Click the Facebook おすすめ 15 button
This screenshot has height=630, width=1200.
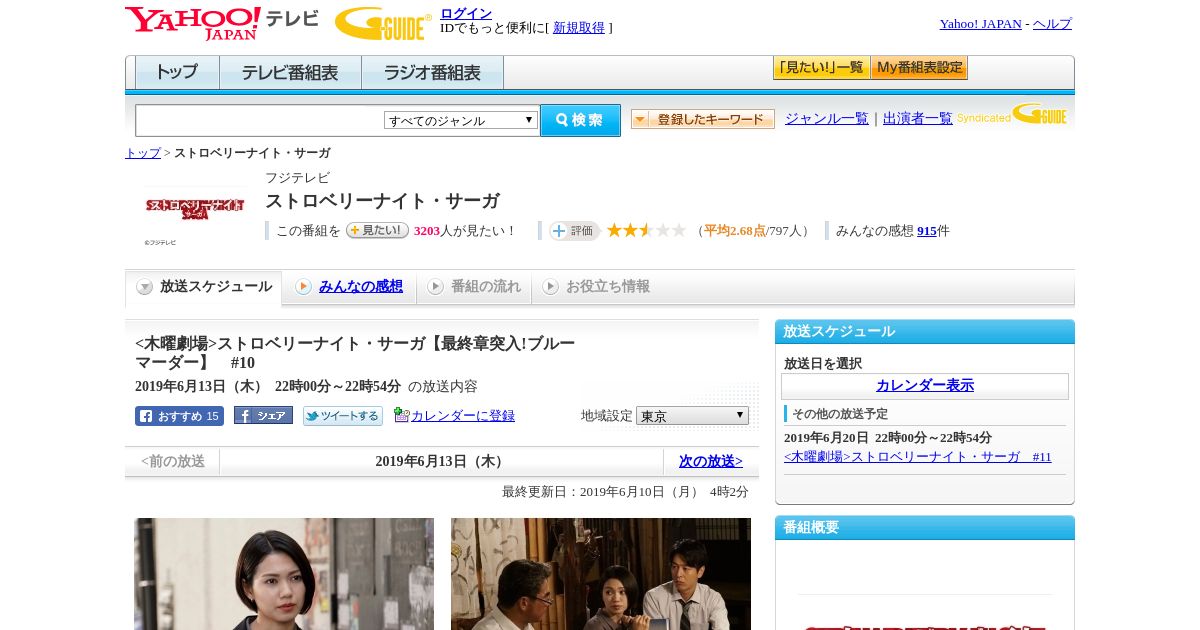click(179, 416)
